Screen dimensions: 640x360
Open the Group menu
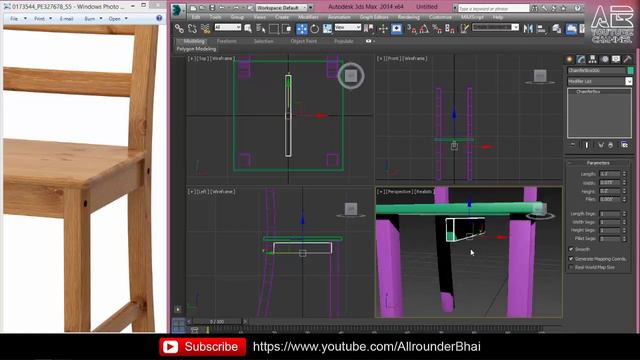pyautogui.click(x=237, y=18)
